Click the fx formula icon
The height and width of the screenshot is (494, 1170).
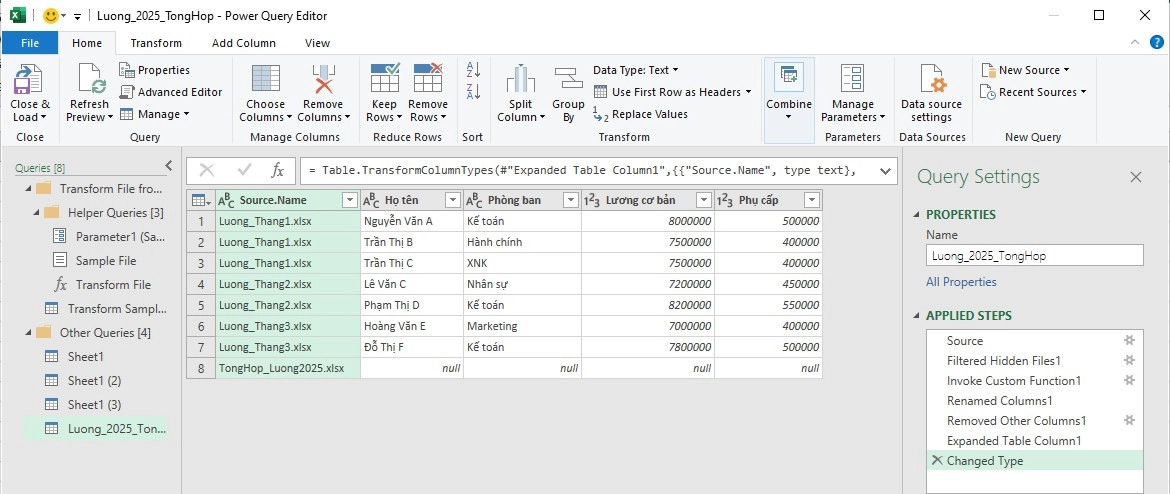278,171
